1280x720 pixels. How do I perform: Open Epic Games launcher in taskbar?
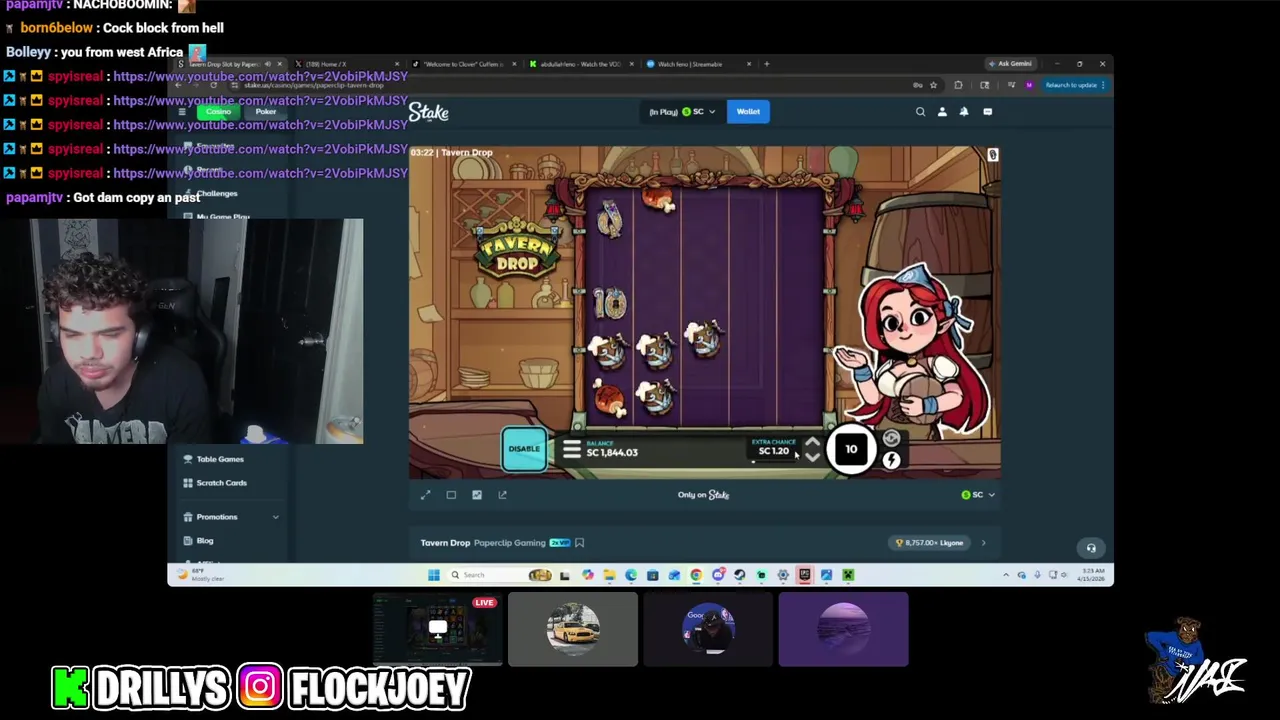(804, 575)
